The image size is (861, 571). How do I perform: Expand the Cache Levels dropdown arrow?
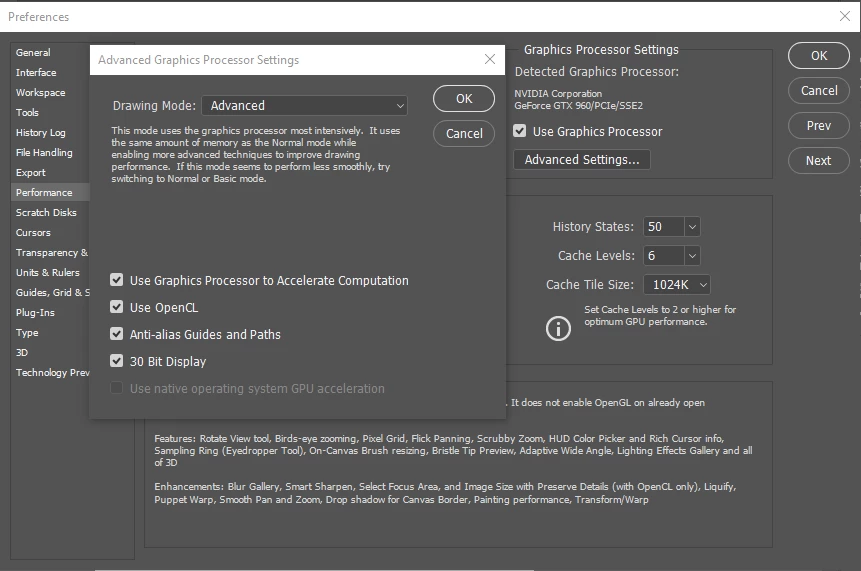[692, 256]
